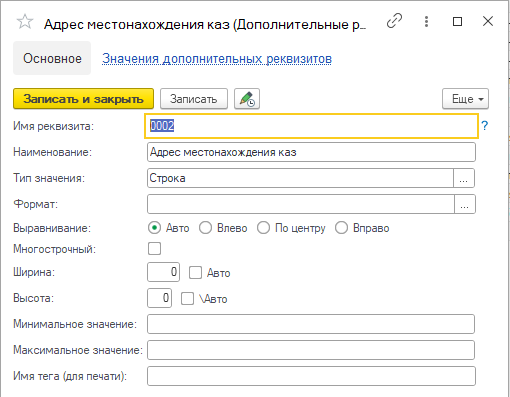The height and width of the screenshot is (397, 510).
Task: Close the attribute dialog window
Action: point(488,21)
